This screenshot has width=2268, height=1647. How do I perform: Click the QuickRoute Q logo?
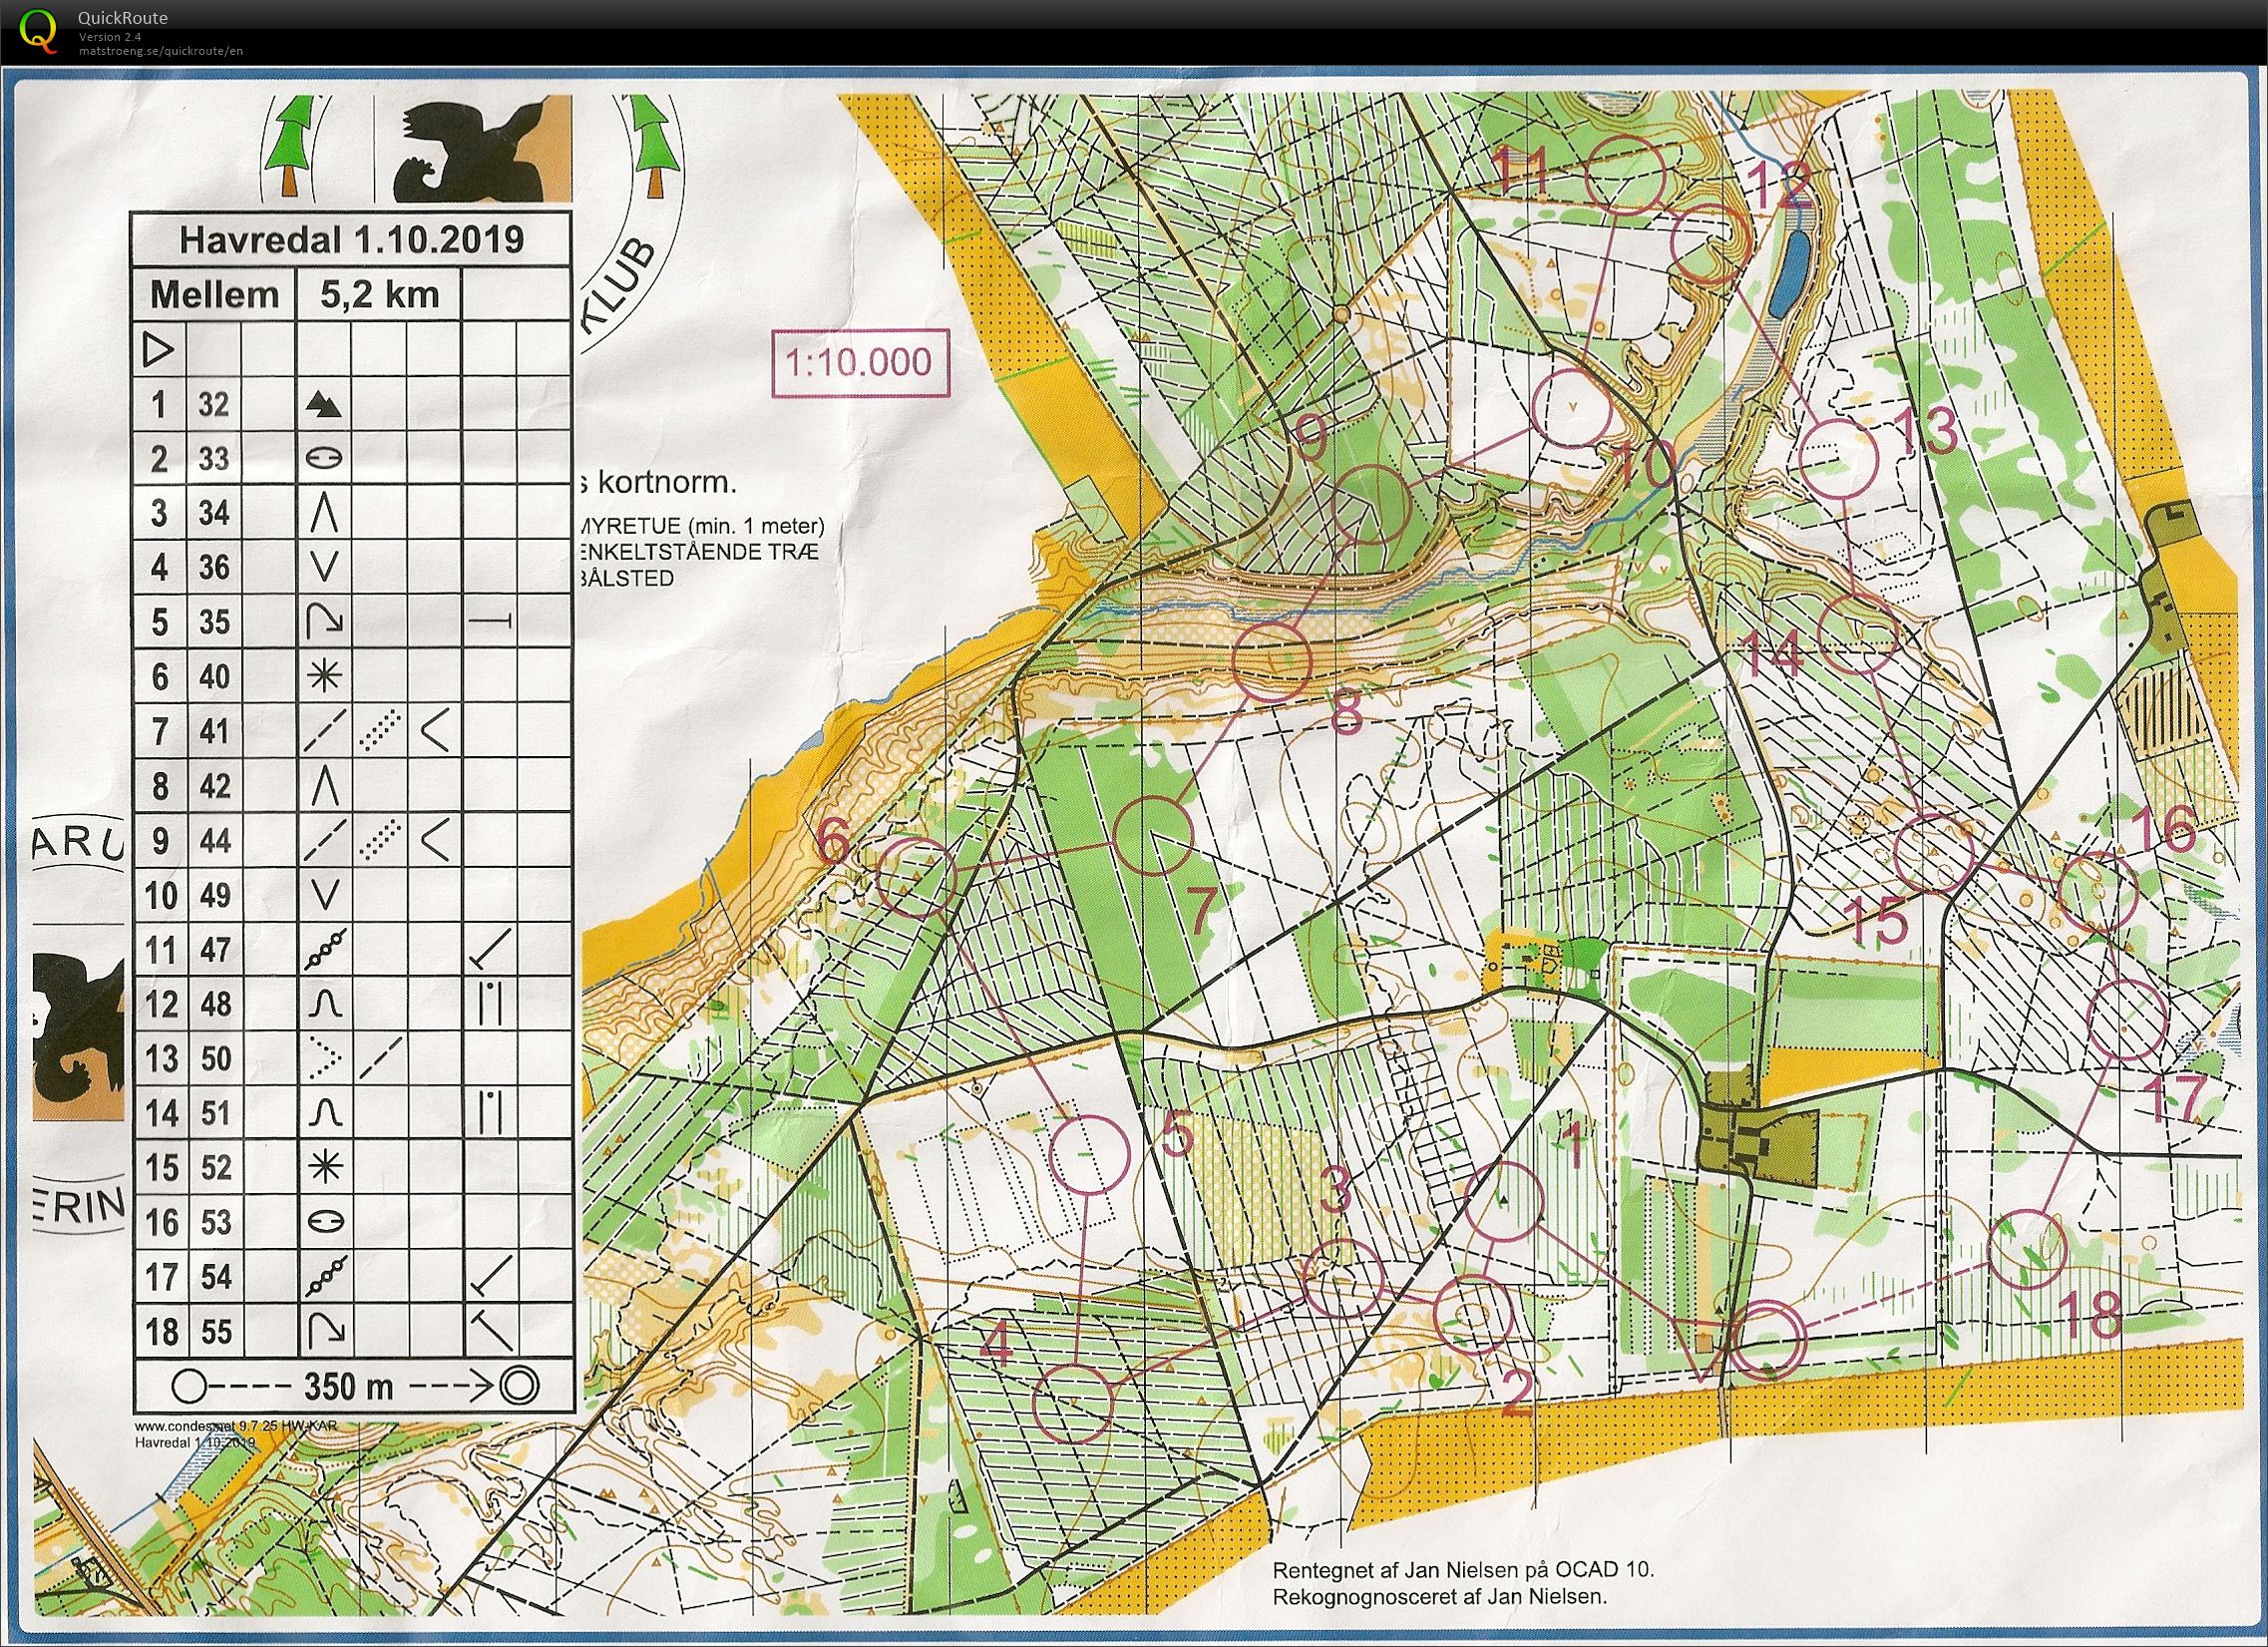[39, 30]
